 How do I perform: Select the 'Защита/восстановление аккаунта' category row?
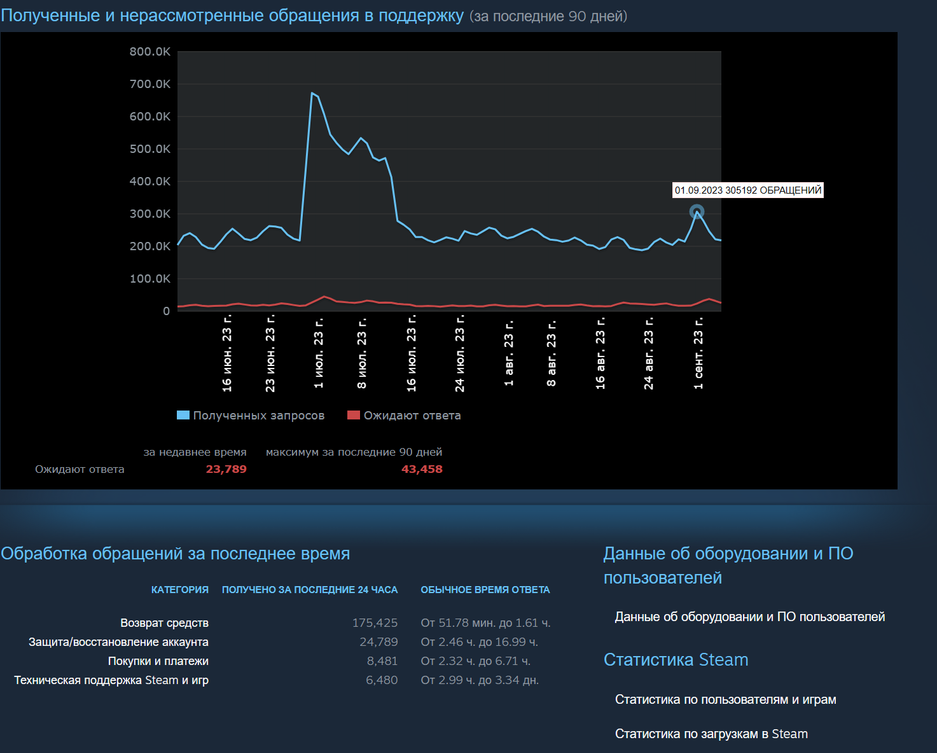pos(118,642)
